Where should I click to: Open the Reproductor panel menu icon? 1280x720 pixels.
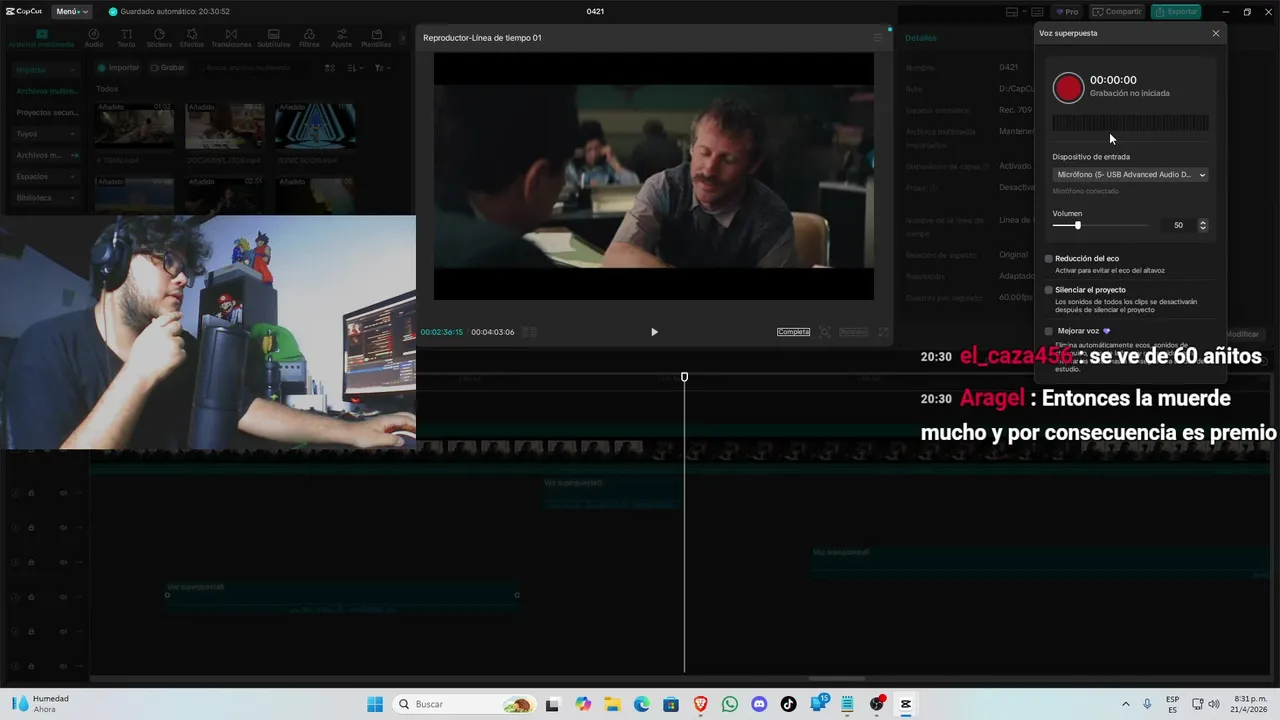(878, 38)
